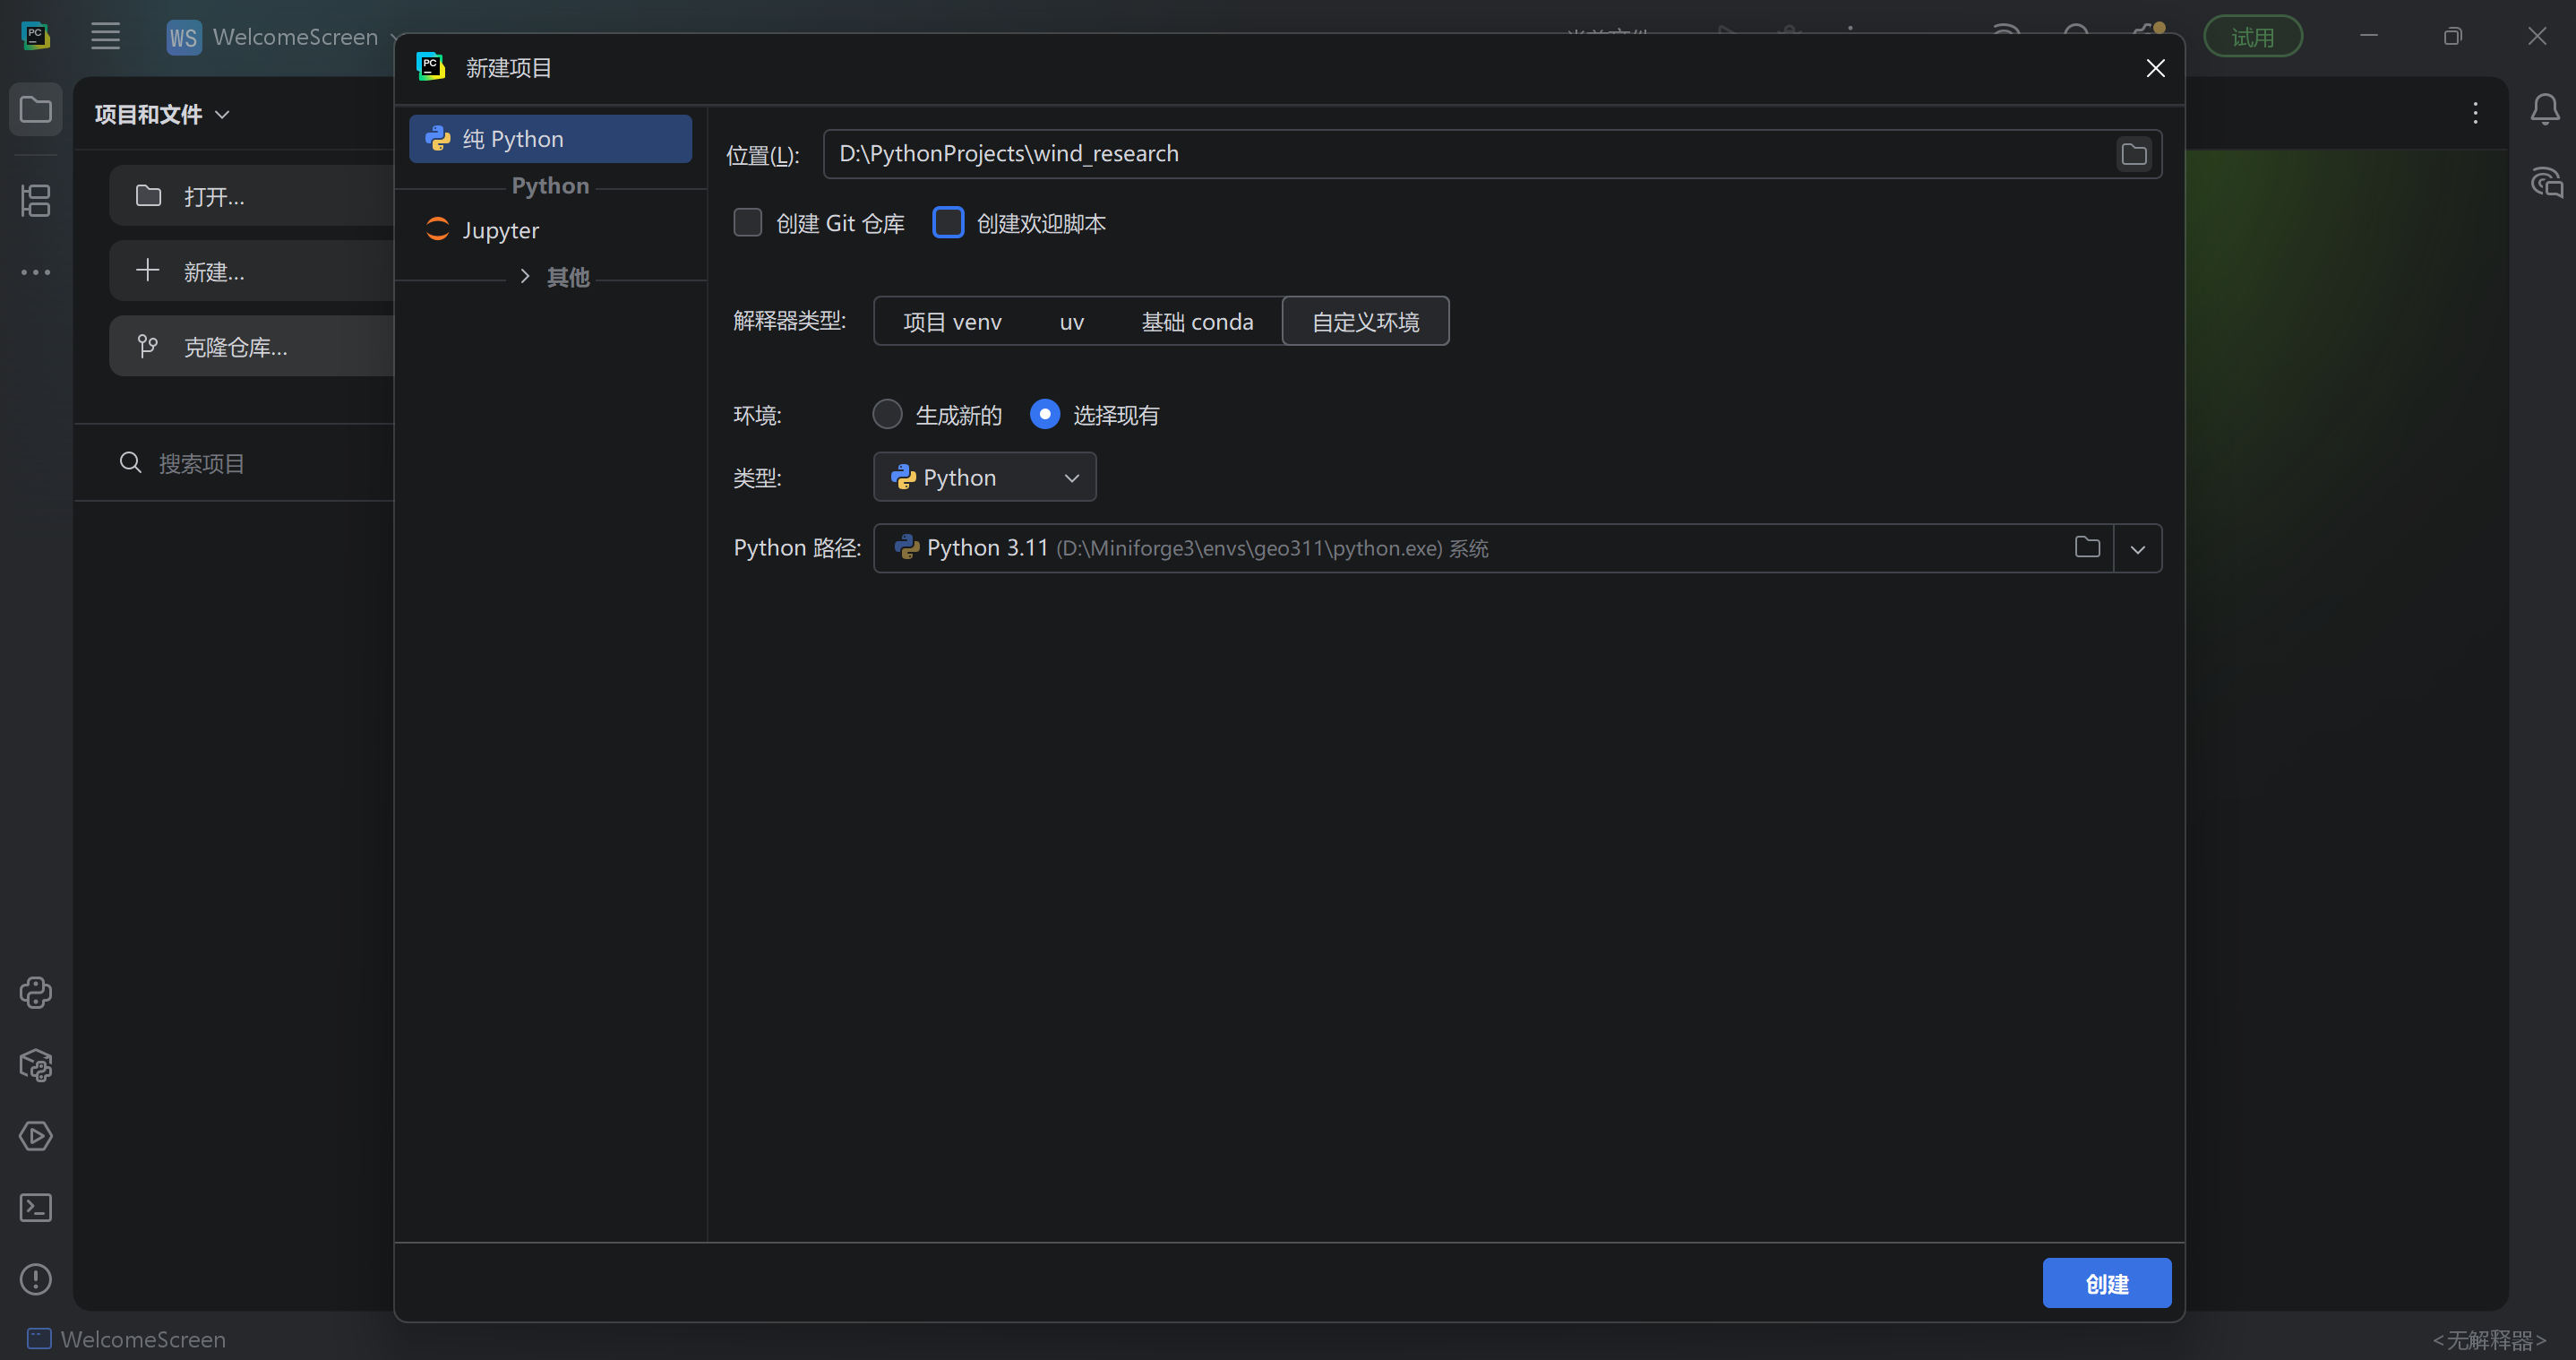Open the Services tool window
The image size is (2576, 1360).
click(36, 1136)
